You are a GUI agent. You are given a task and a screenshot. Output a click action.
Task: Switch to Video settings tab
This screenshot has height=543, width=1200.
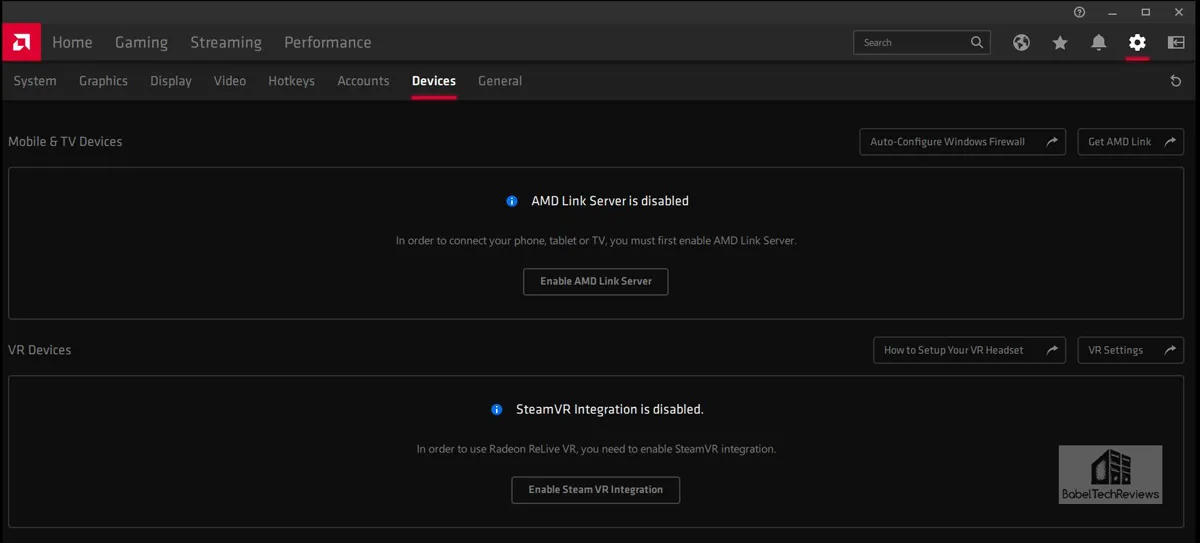click(x=230, y=81)
